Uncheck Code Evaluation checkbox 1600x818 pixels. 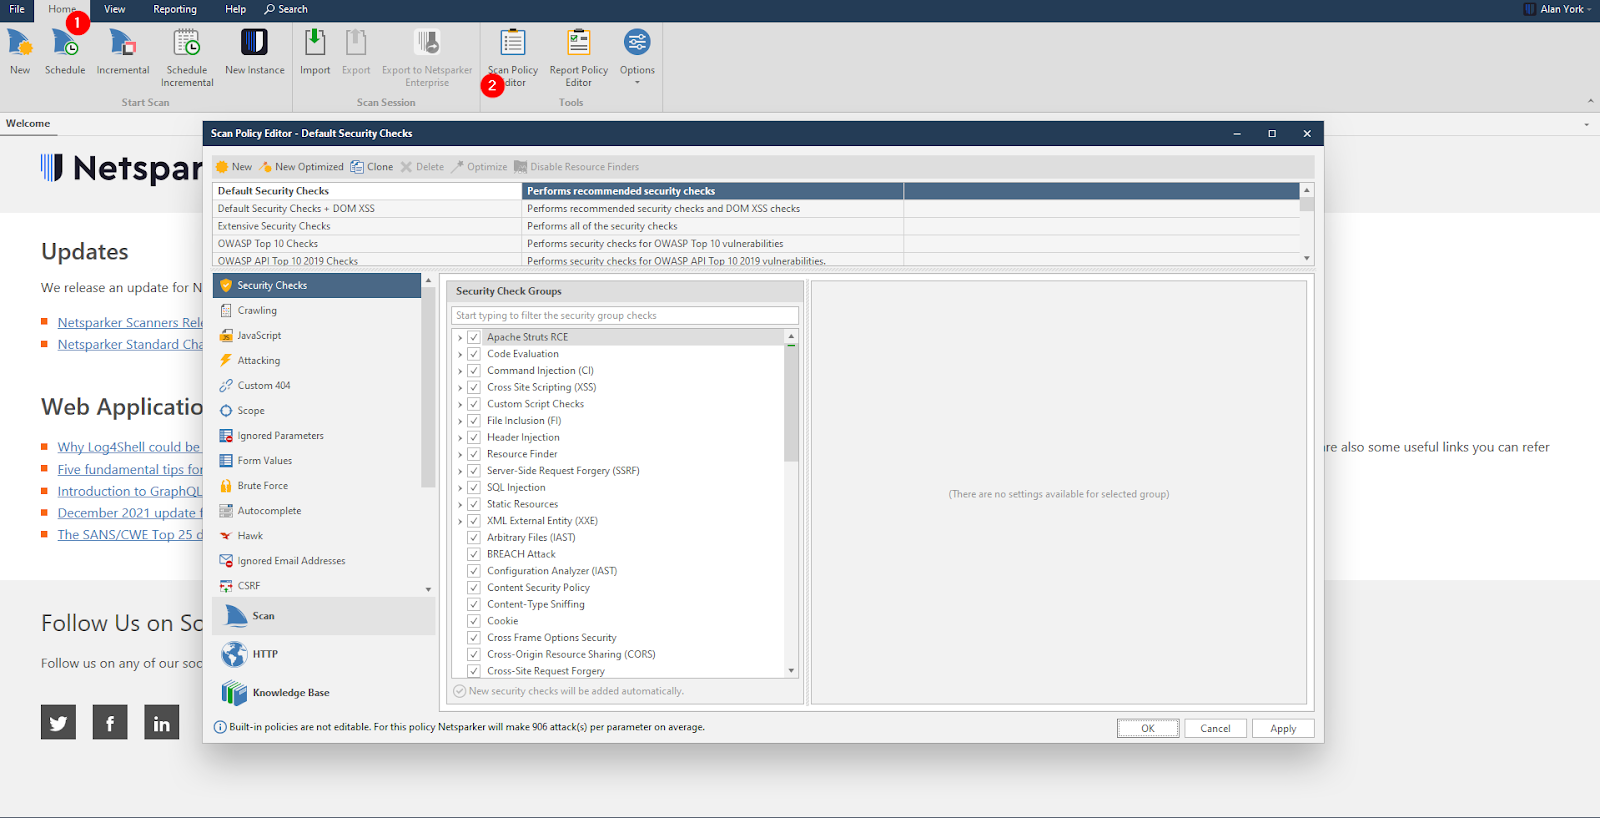click(474, 354)
